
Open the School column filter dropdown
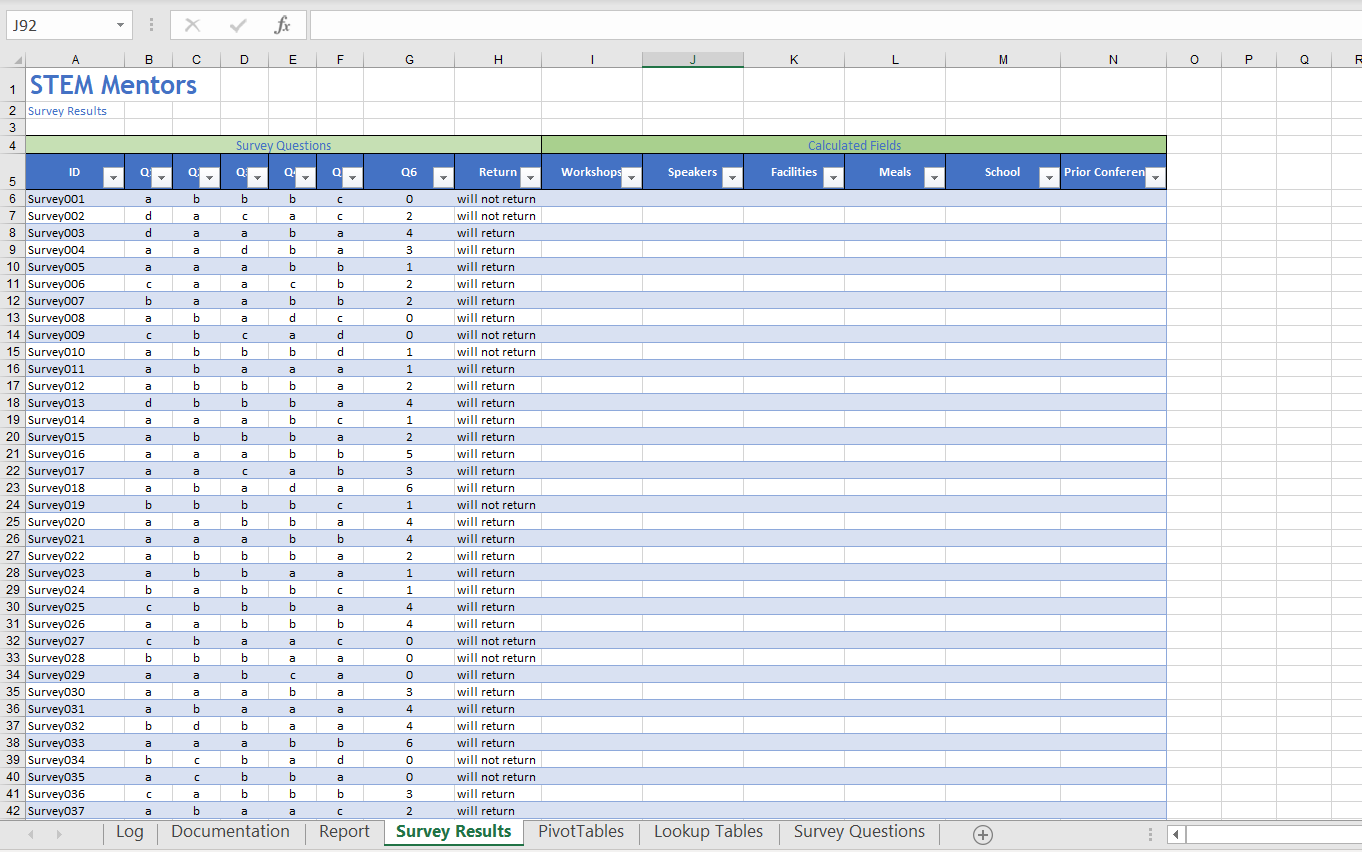[x=1049, y=178]
